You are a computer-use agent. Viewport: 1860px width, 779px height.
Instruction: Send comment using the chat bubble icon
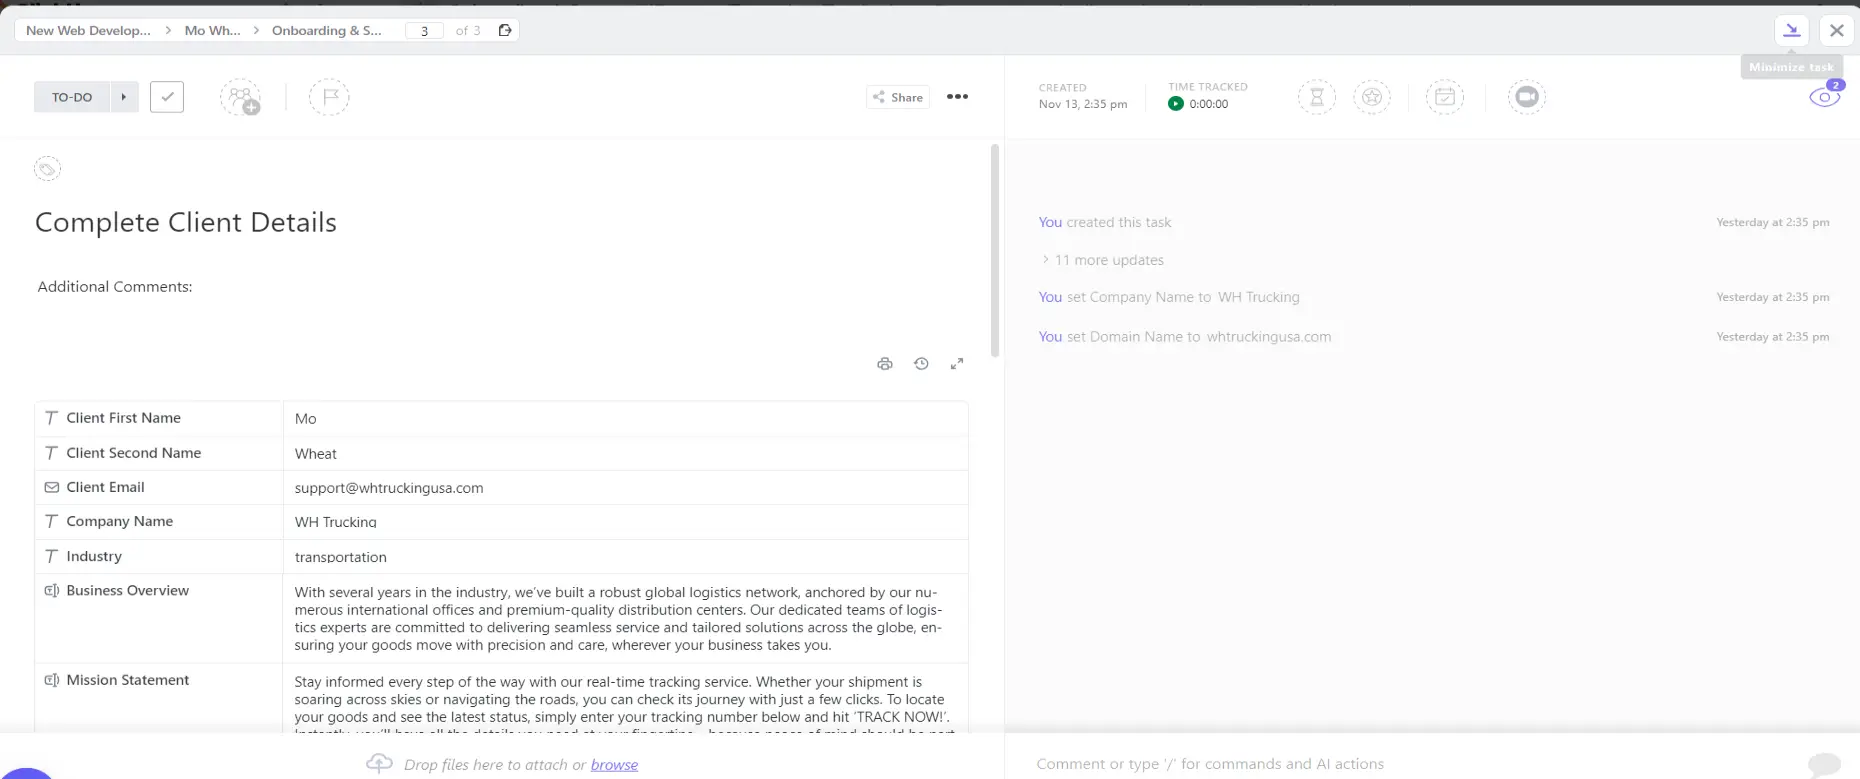pos(1824,765)
